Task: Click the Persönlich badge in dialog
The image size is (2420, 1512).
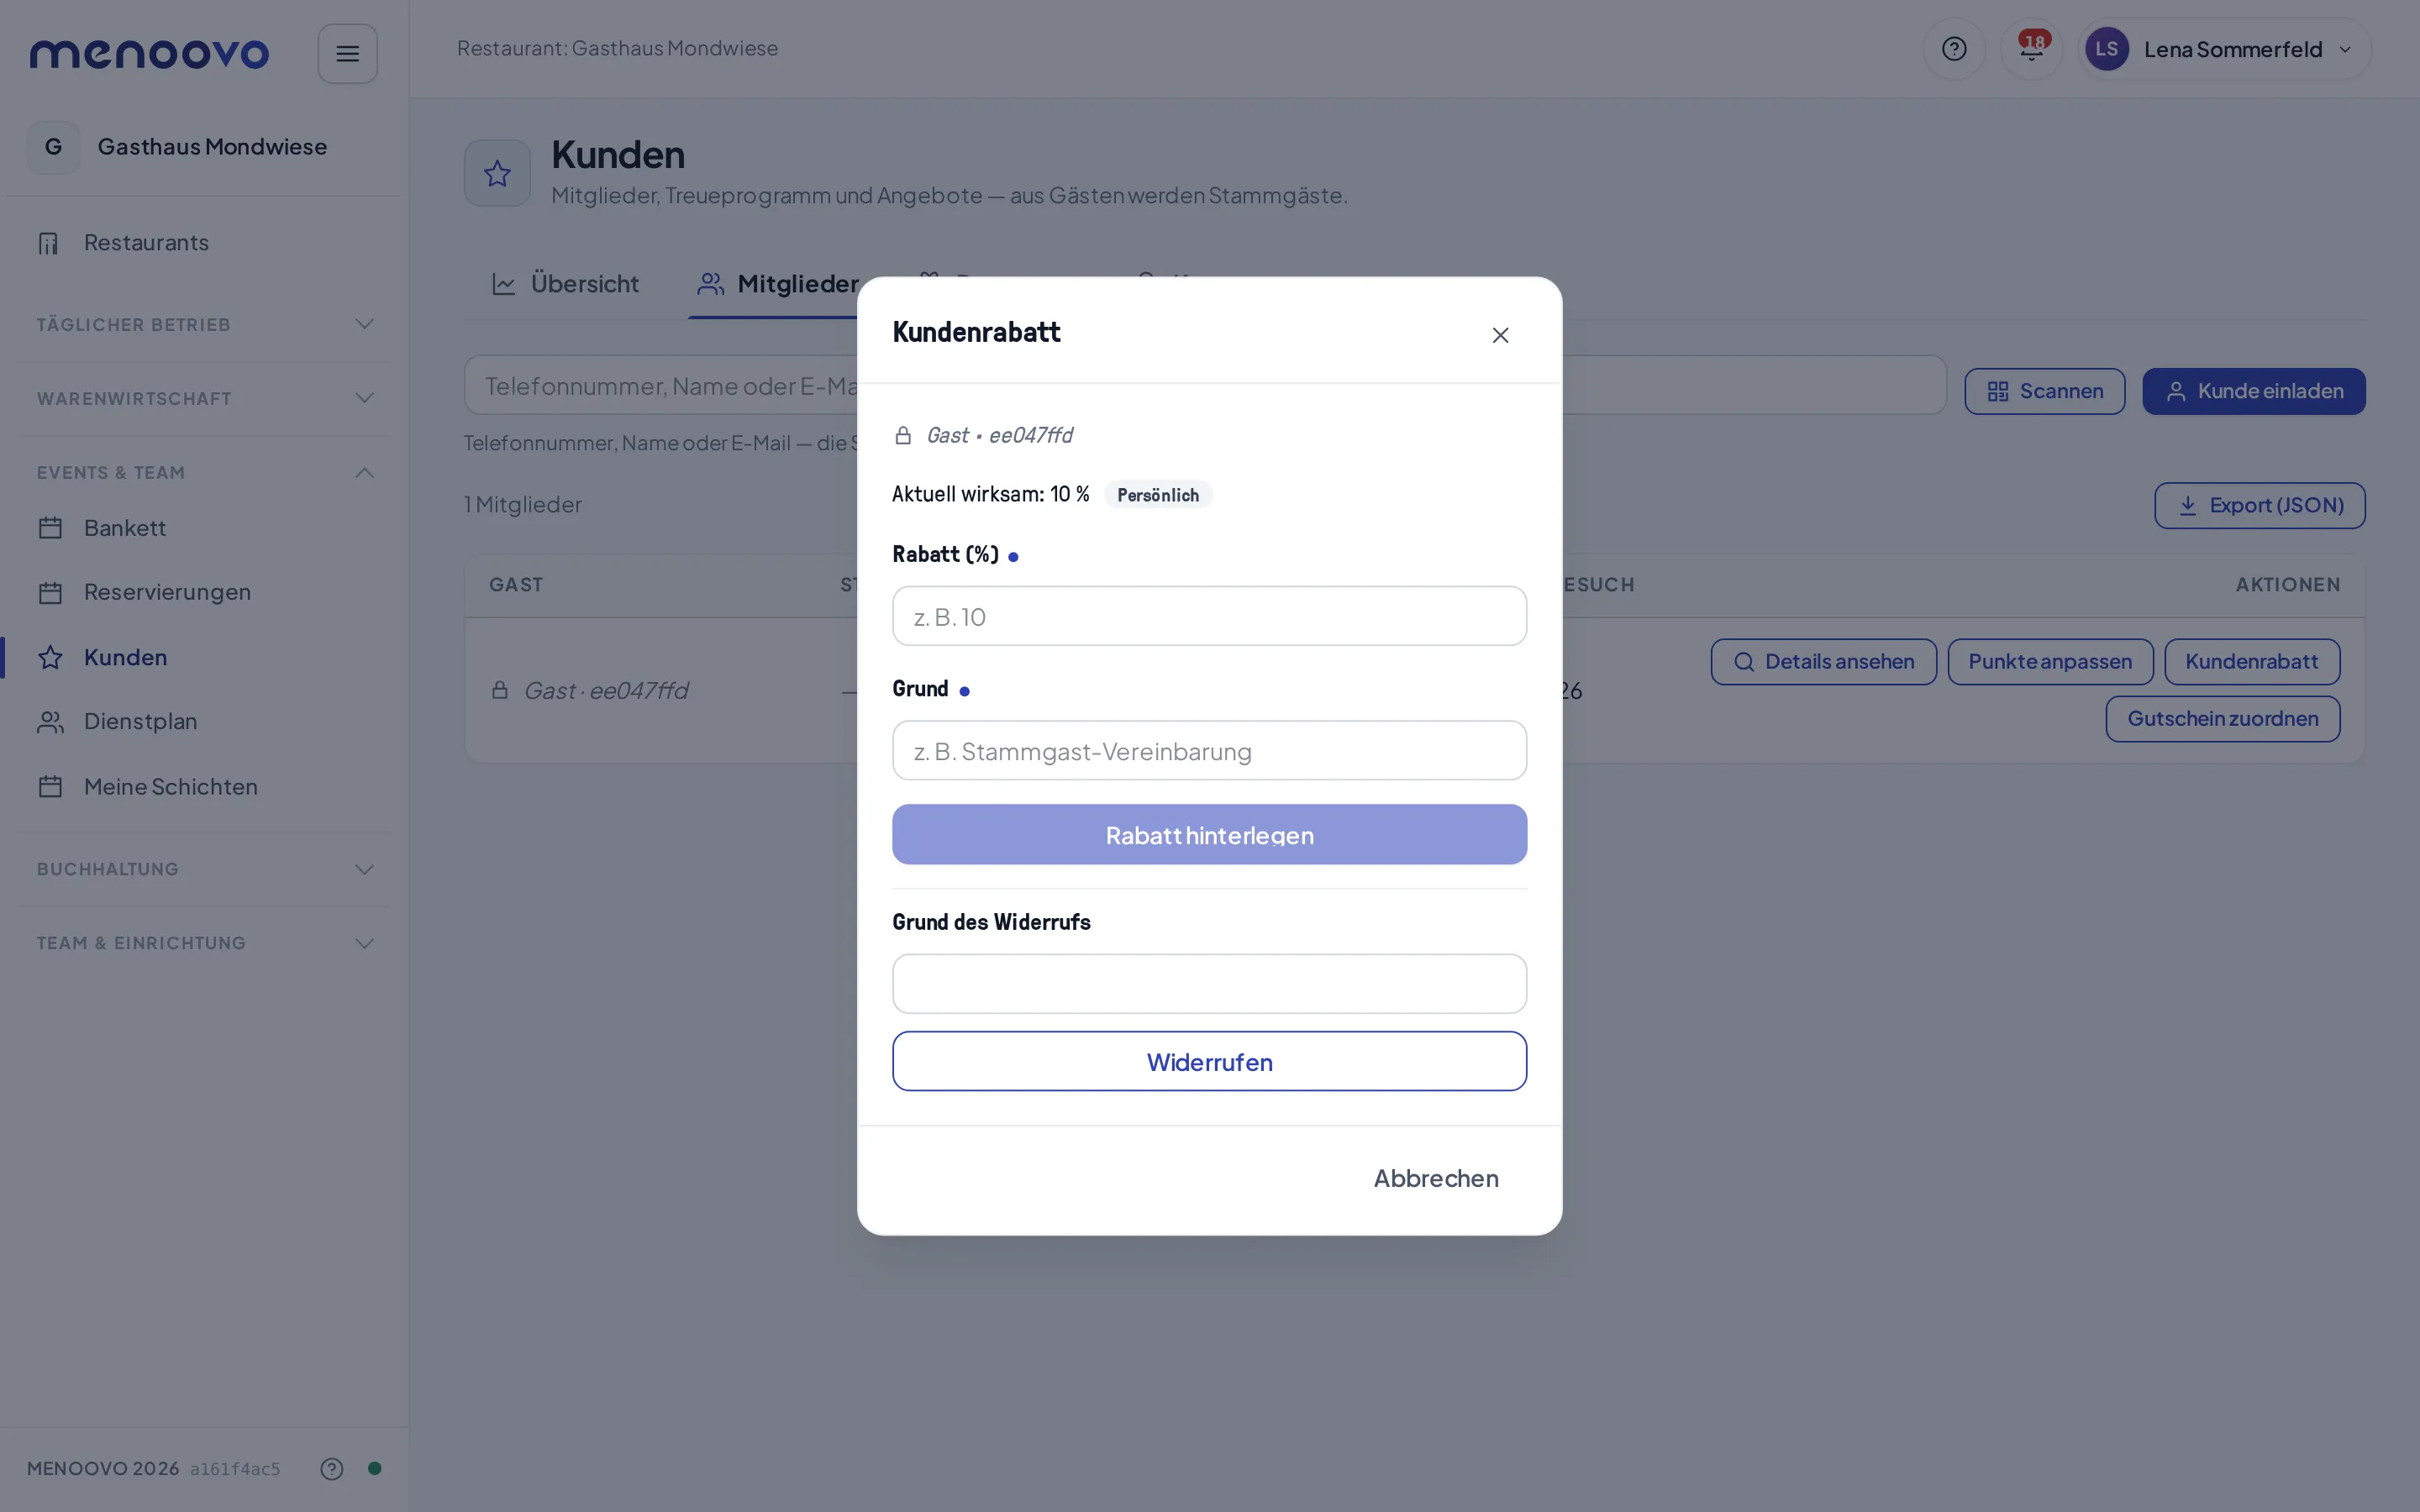Action: pos(1157,495)
